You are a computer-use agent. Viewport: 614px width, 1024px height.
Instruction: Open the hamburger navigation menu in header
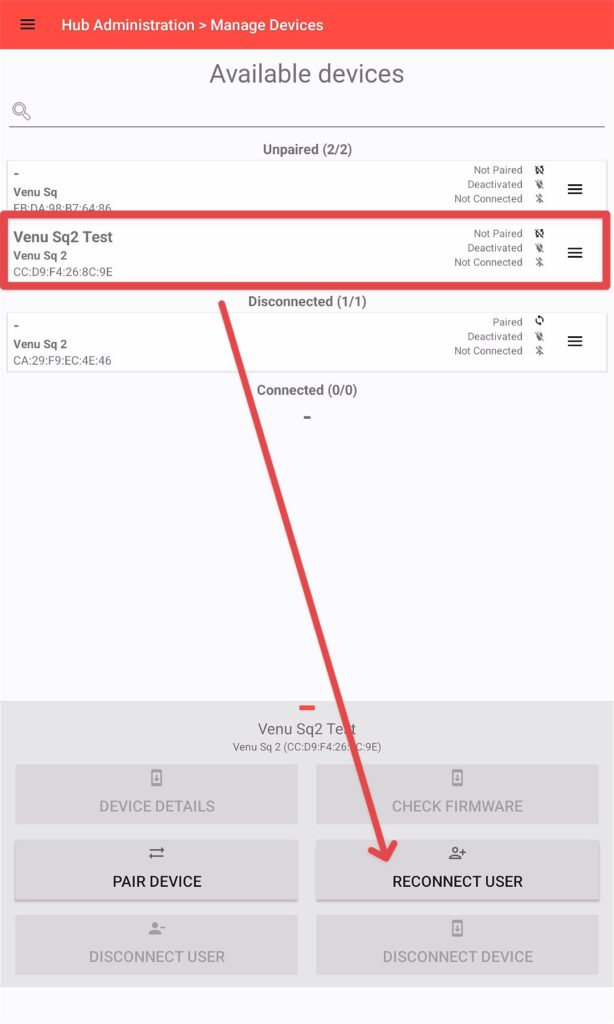click(27, 25)
